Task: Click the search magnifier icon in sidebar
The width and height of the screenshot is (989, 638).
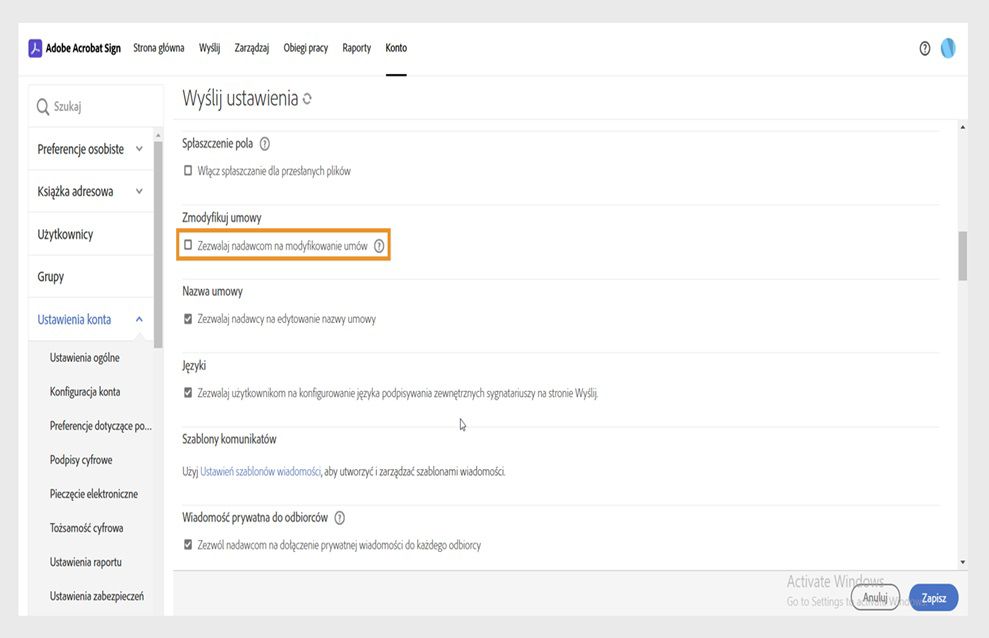Action: (43, 107)
